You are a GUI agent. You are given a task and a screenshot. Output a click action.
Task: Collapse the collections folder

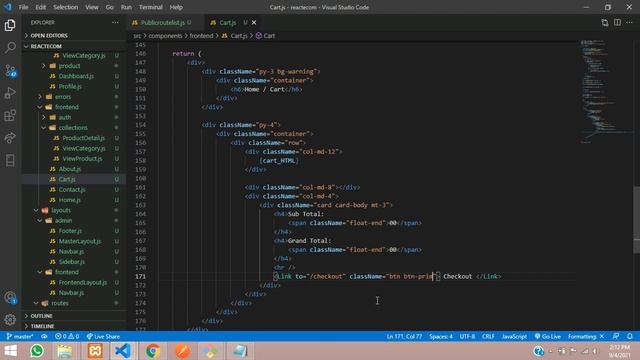tap(73, 128)
